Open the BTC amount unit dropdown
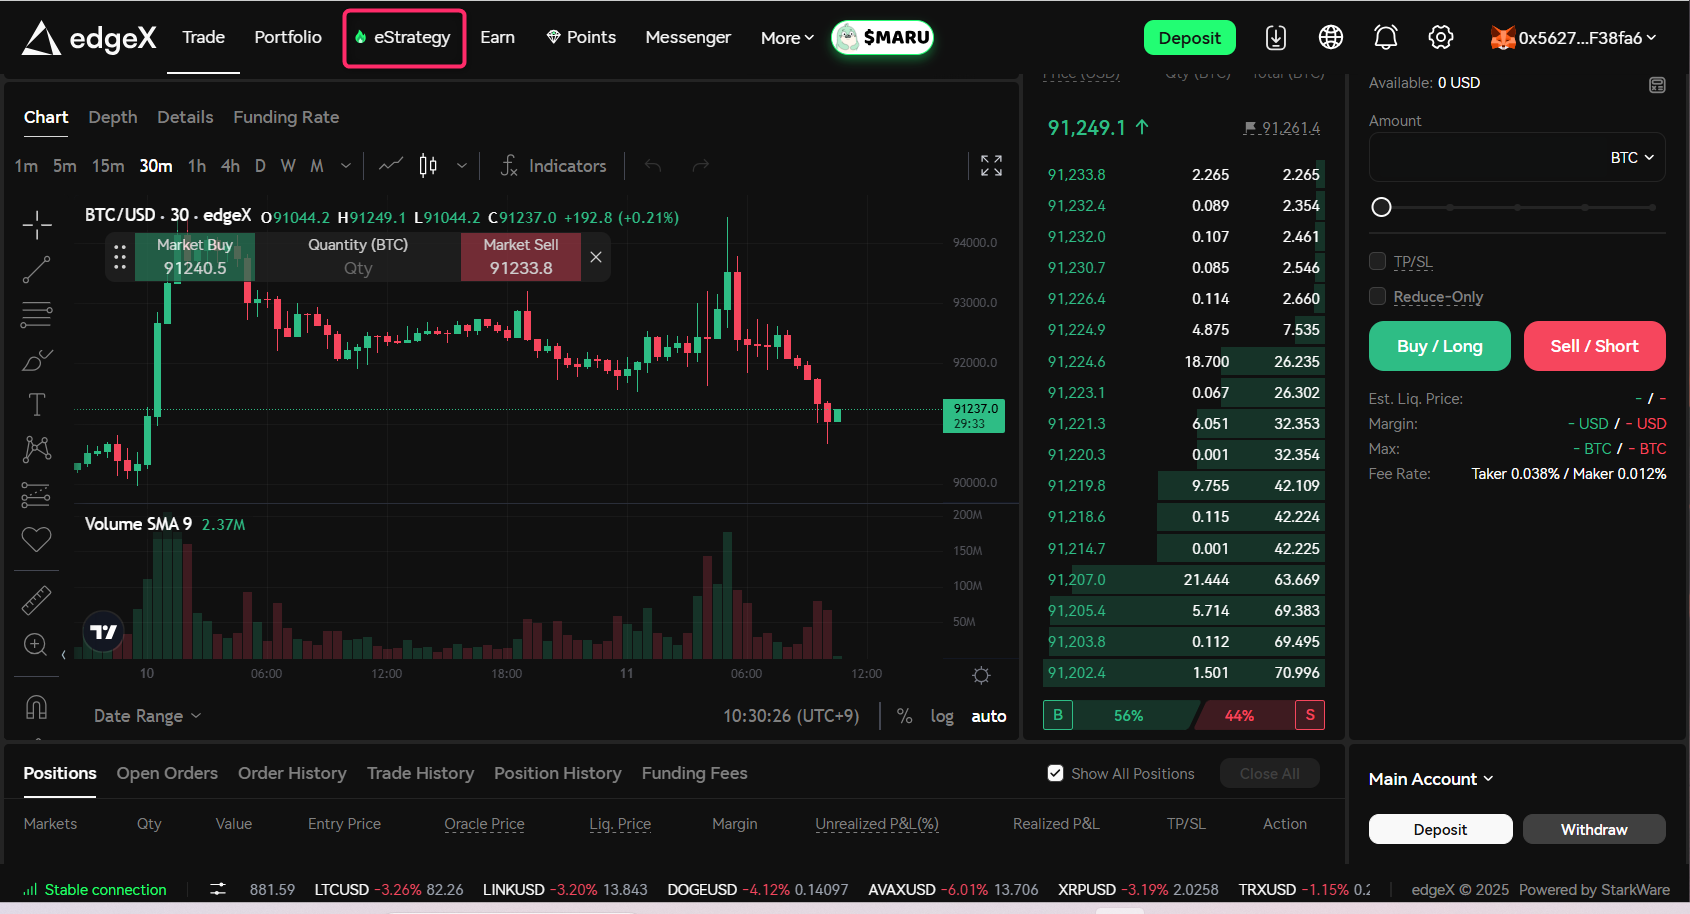 (x=1632, y=158)
